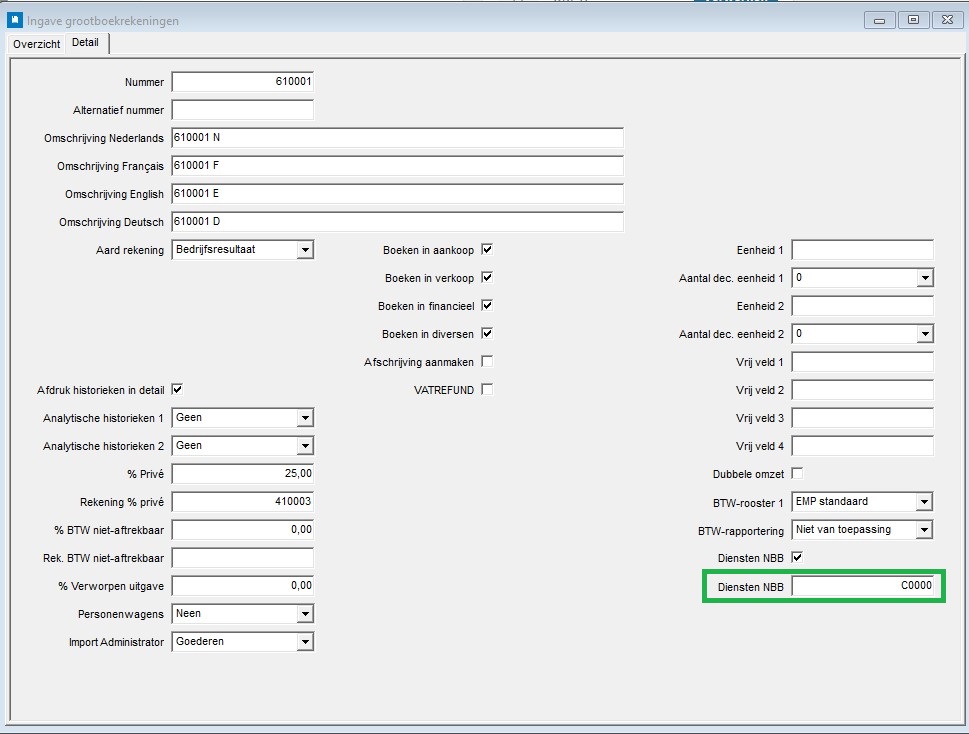Focus the Omschrijving Nederlands field
Image resolution: width=969 pixels, height=734 pixels.
tap(397, 137)
